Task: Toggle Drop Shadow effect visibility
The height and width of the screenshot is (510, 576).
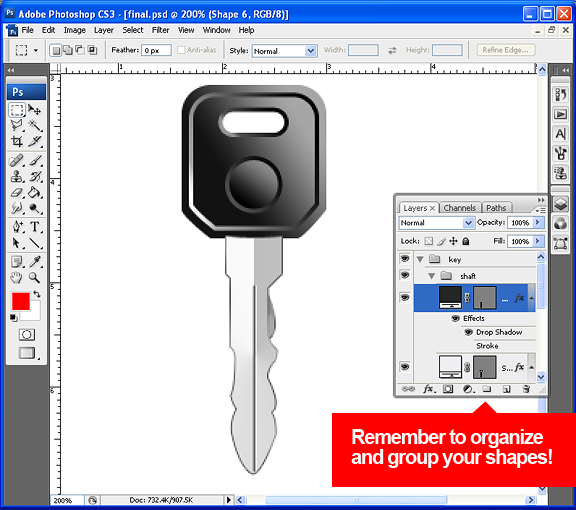Action: [468, 332]
